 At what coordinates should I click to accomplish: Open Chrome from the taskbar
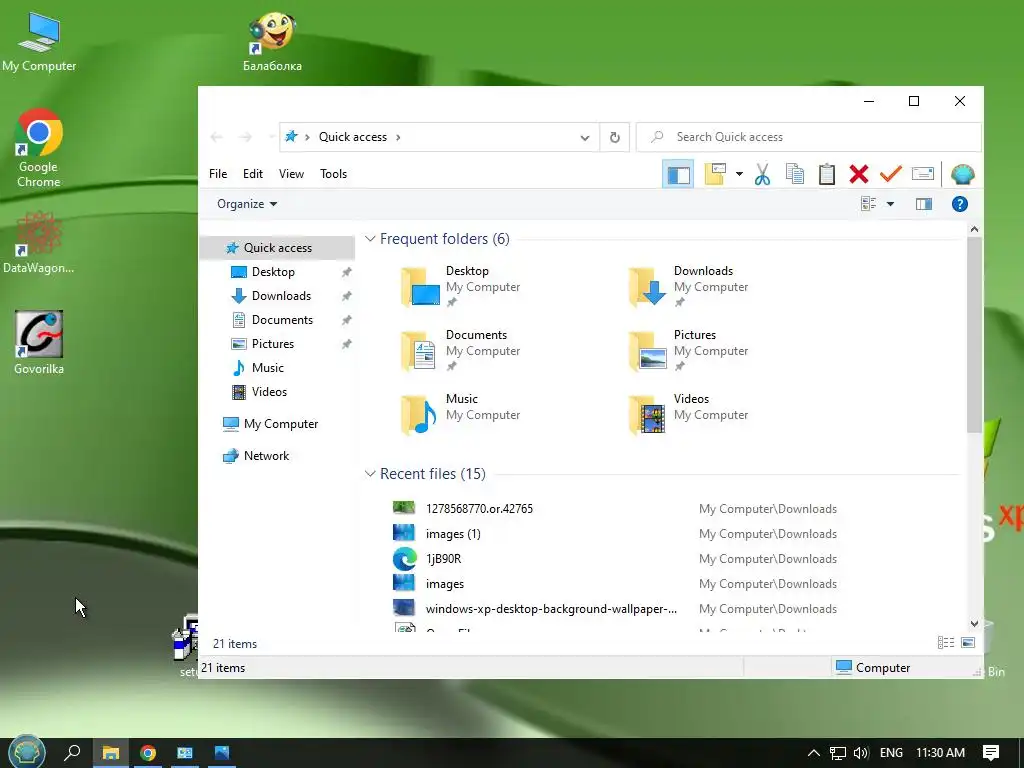click(148, 753)
